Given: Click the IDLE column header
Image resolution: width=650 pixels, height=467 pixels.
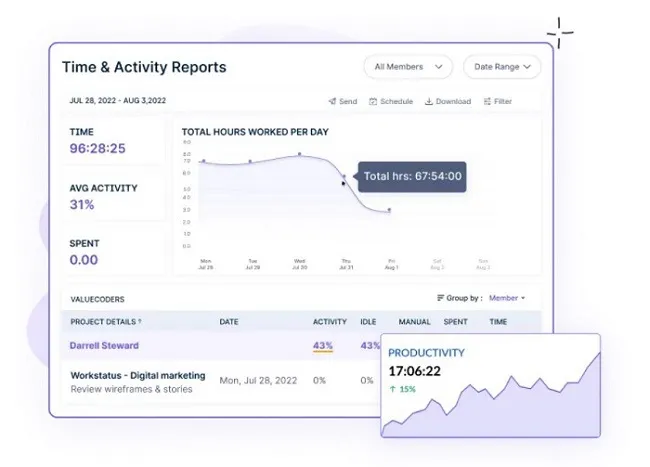Looking at the screenshot, I should [368, 322].
